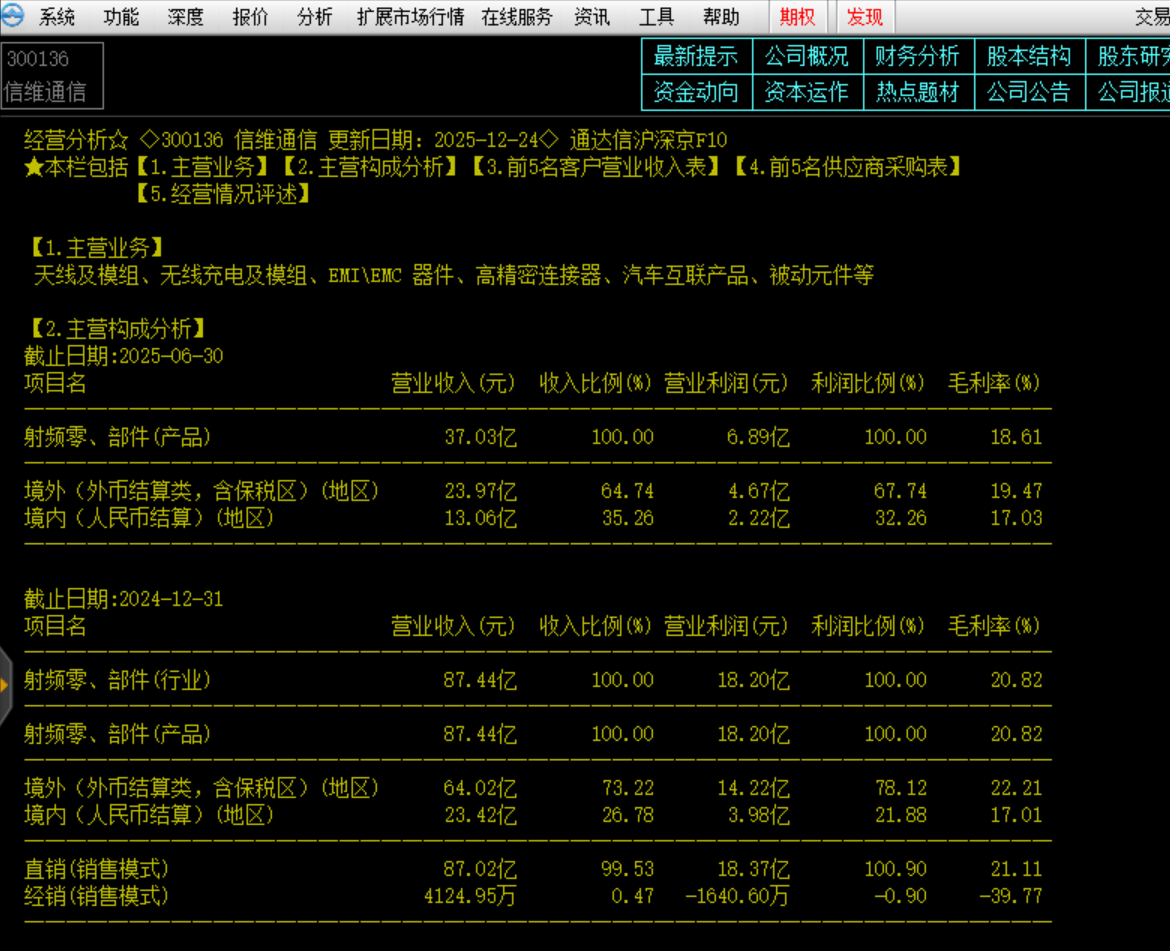Click gross margin value 22.21
This screenshot has width=1170, height=951.
[x=1016, y=788]
